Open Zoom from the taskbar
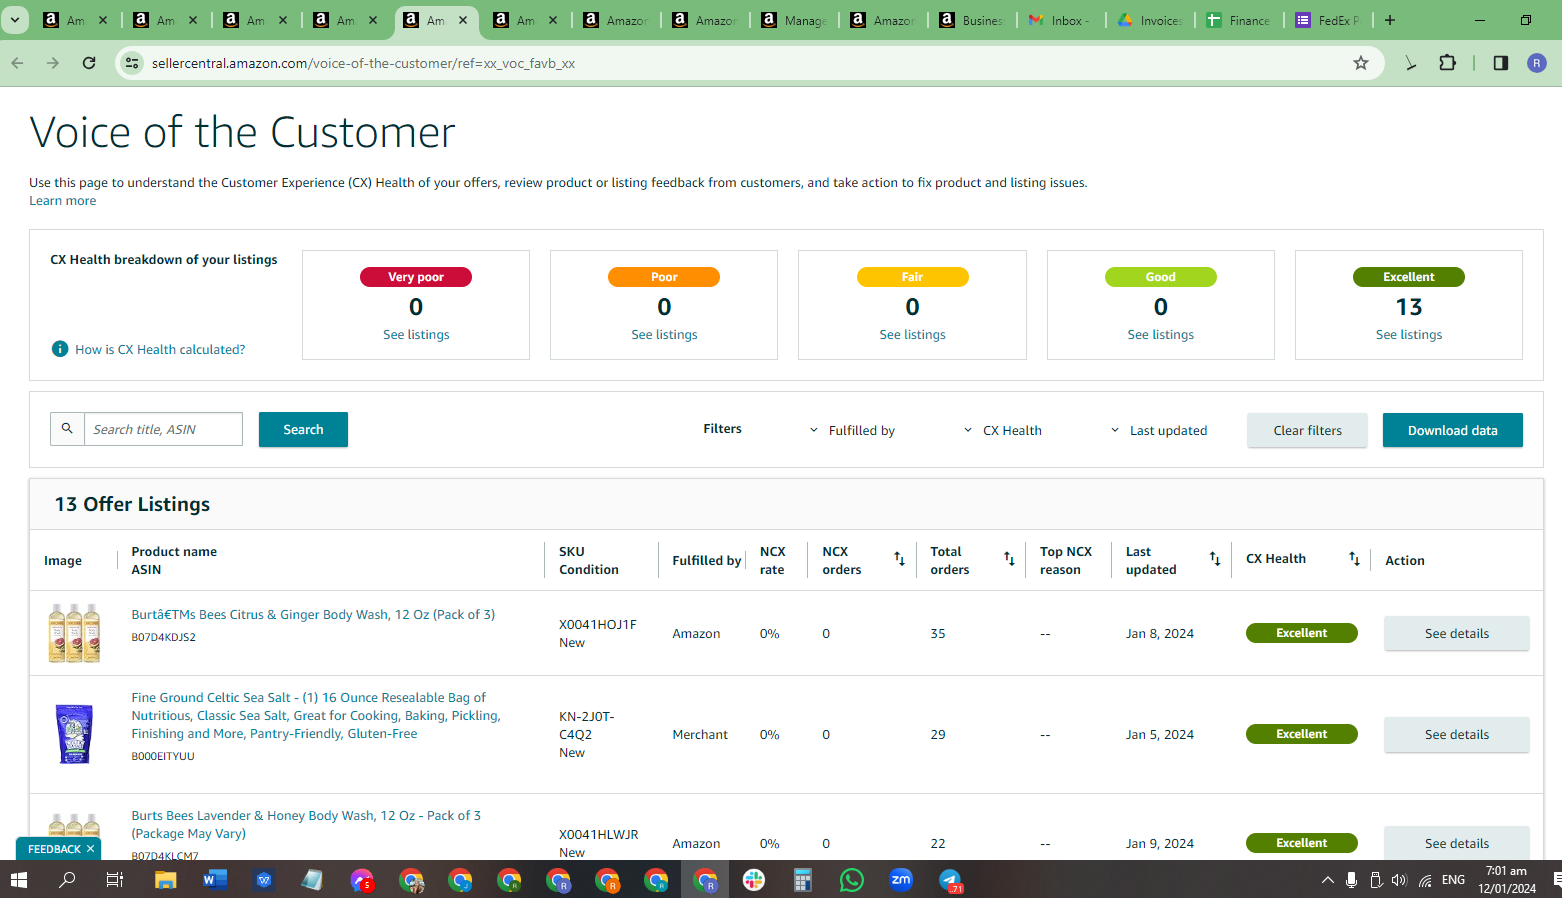The width and height of the screenshot is (1562, 898). [901, 880]
